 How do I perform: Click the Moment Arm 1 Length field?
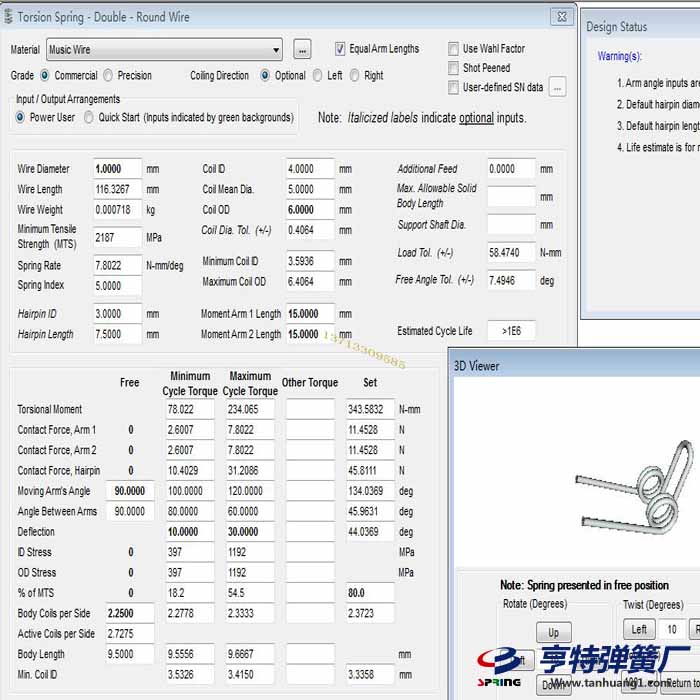tap(310, 314)
